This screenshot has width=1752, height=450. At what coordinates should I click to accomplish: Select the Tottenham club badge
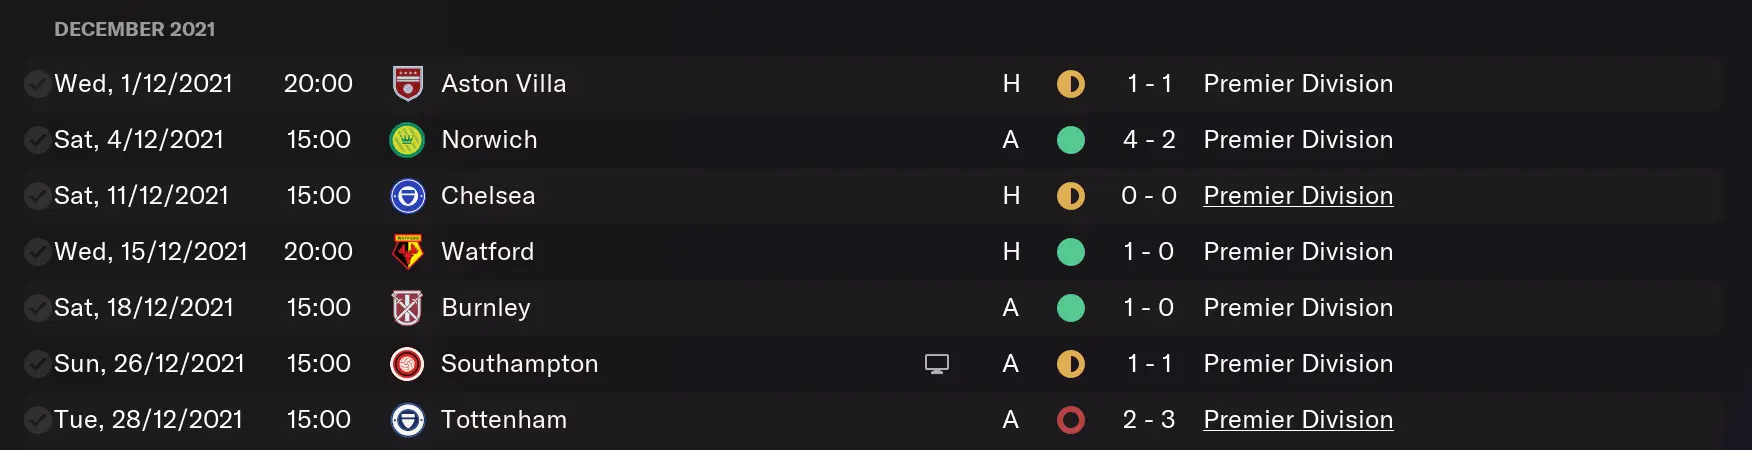[407, 420]
